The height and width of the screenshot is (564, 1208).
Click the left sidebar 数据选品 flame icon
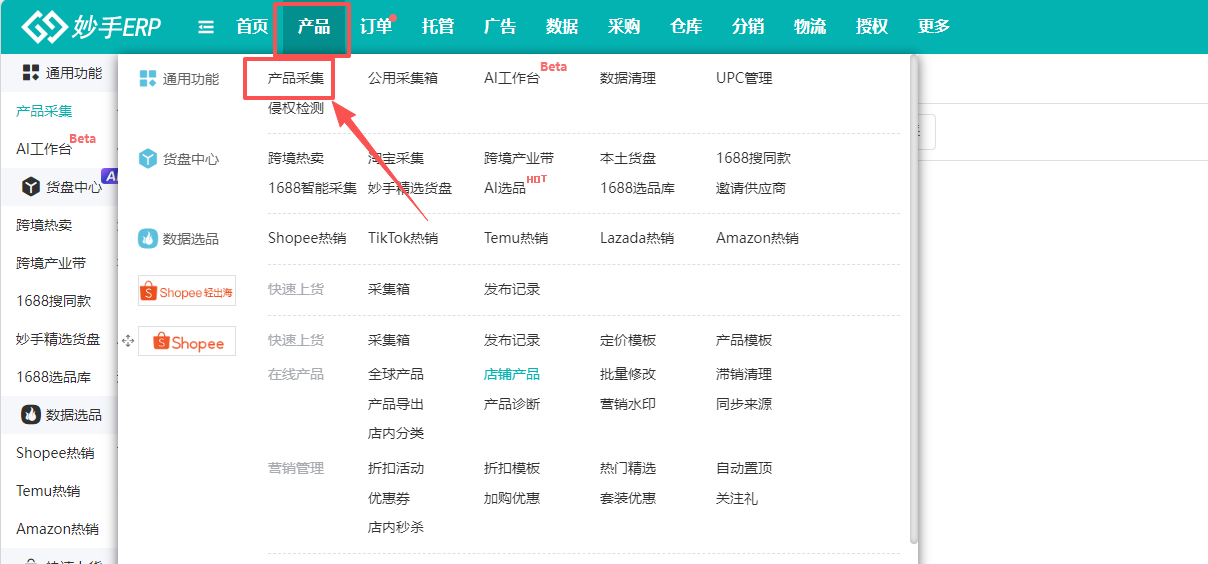(31, 415)
